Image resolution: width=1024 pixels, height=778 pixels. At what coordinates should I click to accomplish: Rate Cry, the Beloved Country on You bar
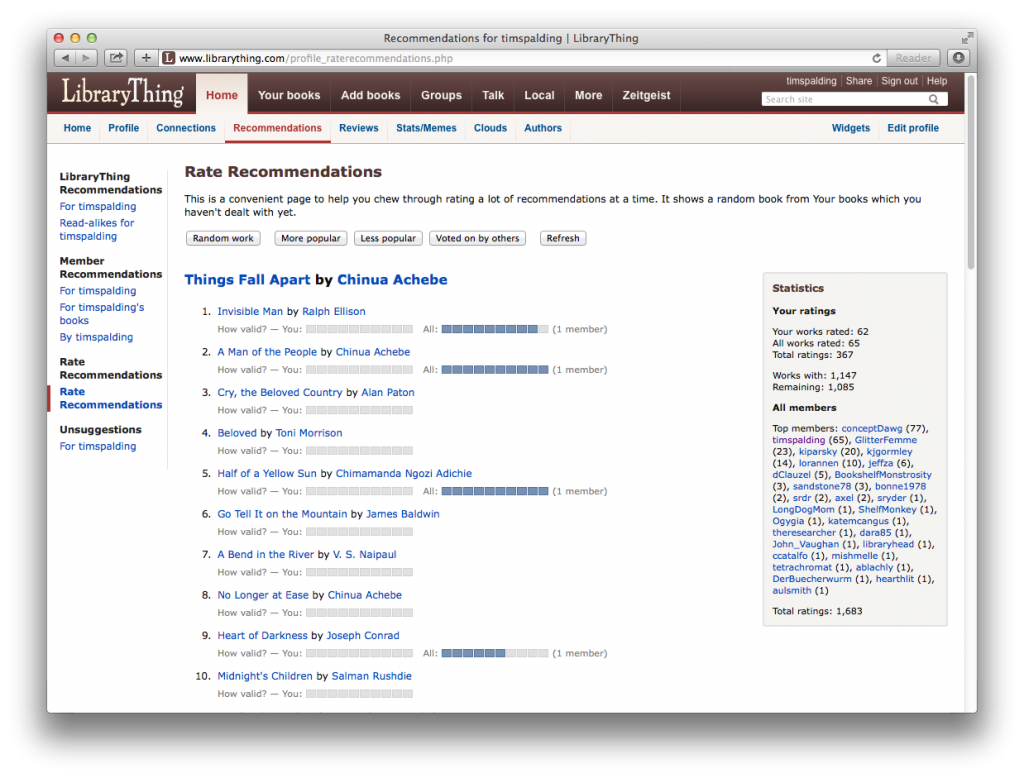click(359, 410)
